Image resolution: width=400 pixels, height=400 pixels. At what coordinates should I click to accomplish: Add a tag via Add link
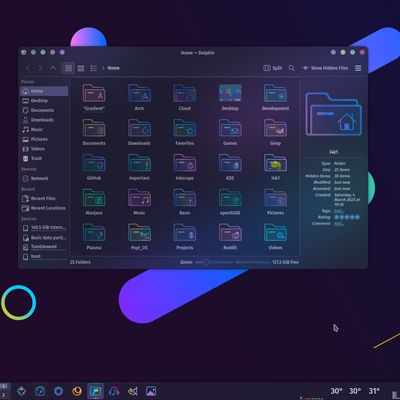(x=339, y=211)
